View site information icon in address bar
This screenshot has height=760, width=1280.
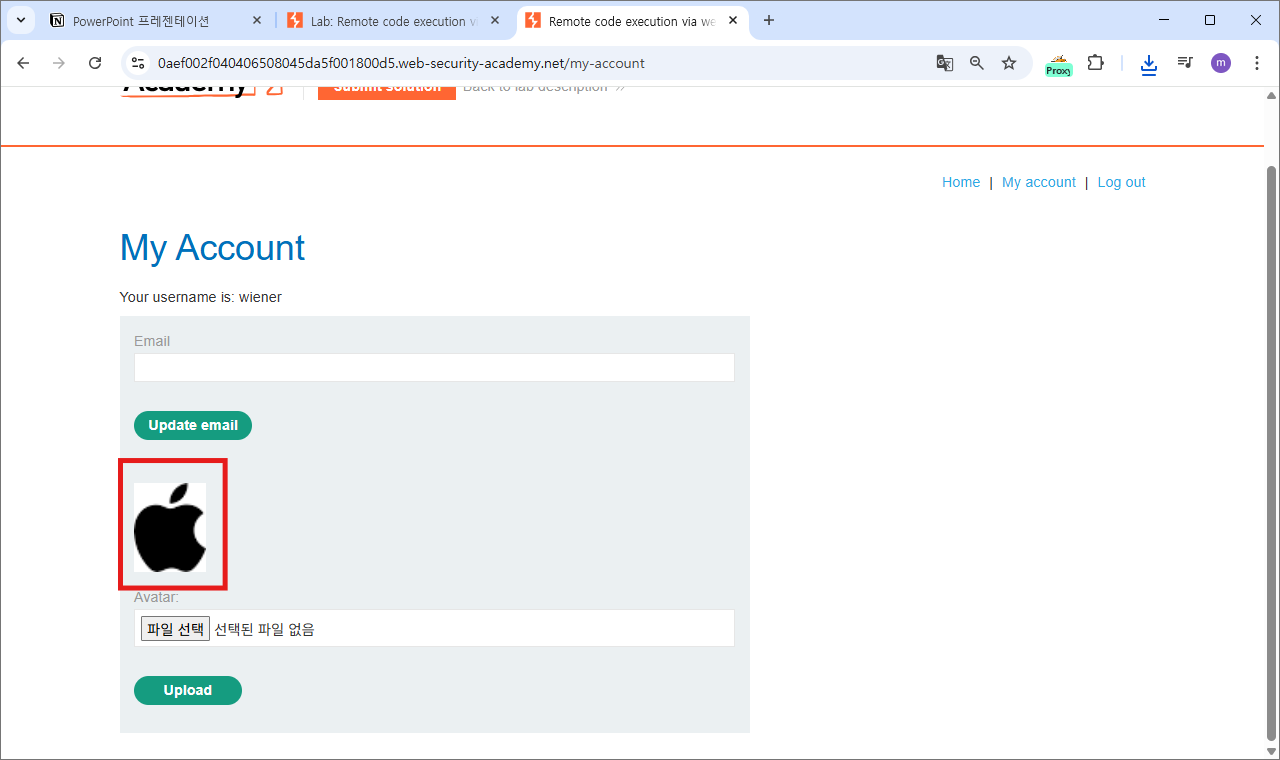tap(139, 63)
